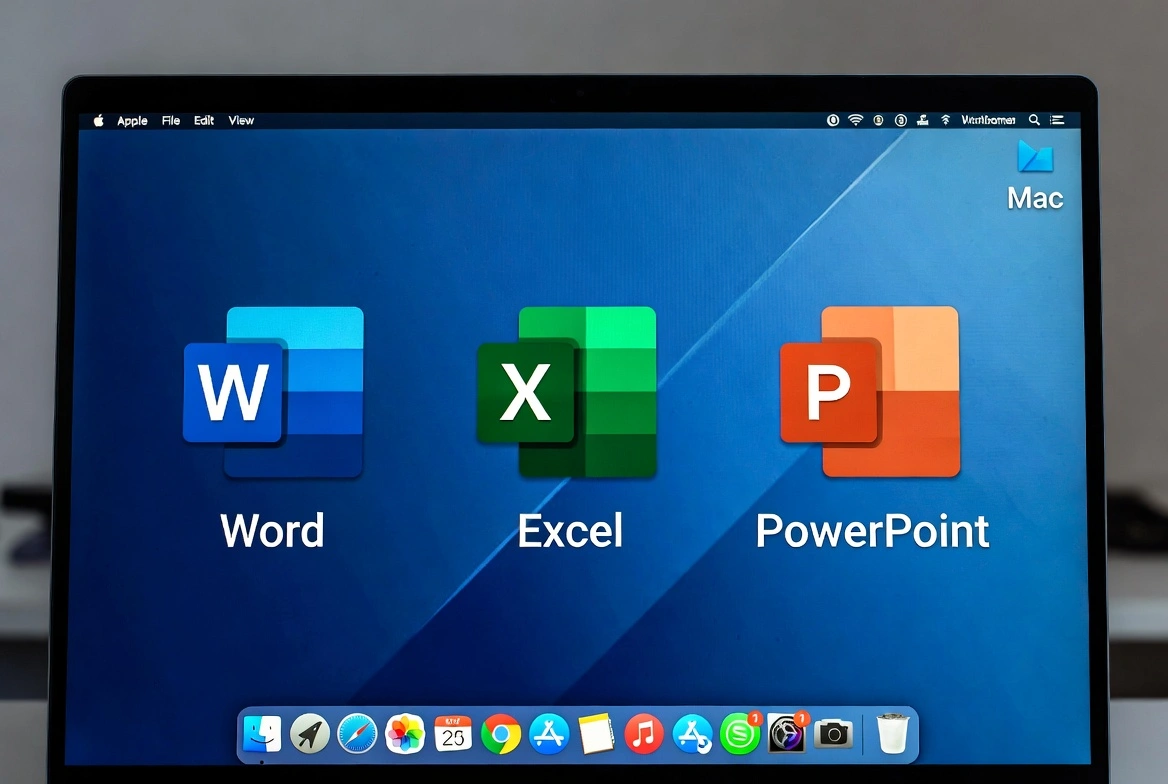Open the Notes app from the Dock
This screenshot has width=1168, height=784.
[595, 733]
